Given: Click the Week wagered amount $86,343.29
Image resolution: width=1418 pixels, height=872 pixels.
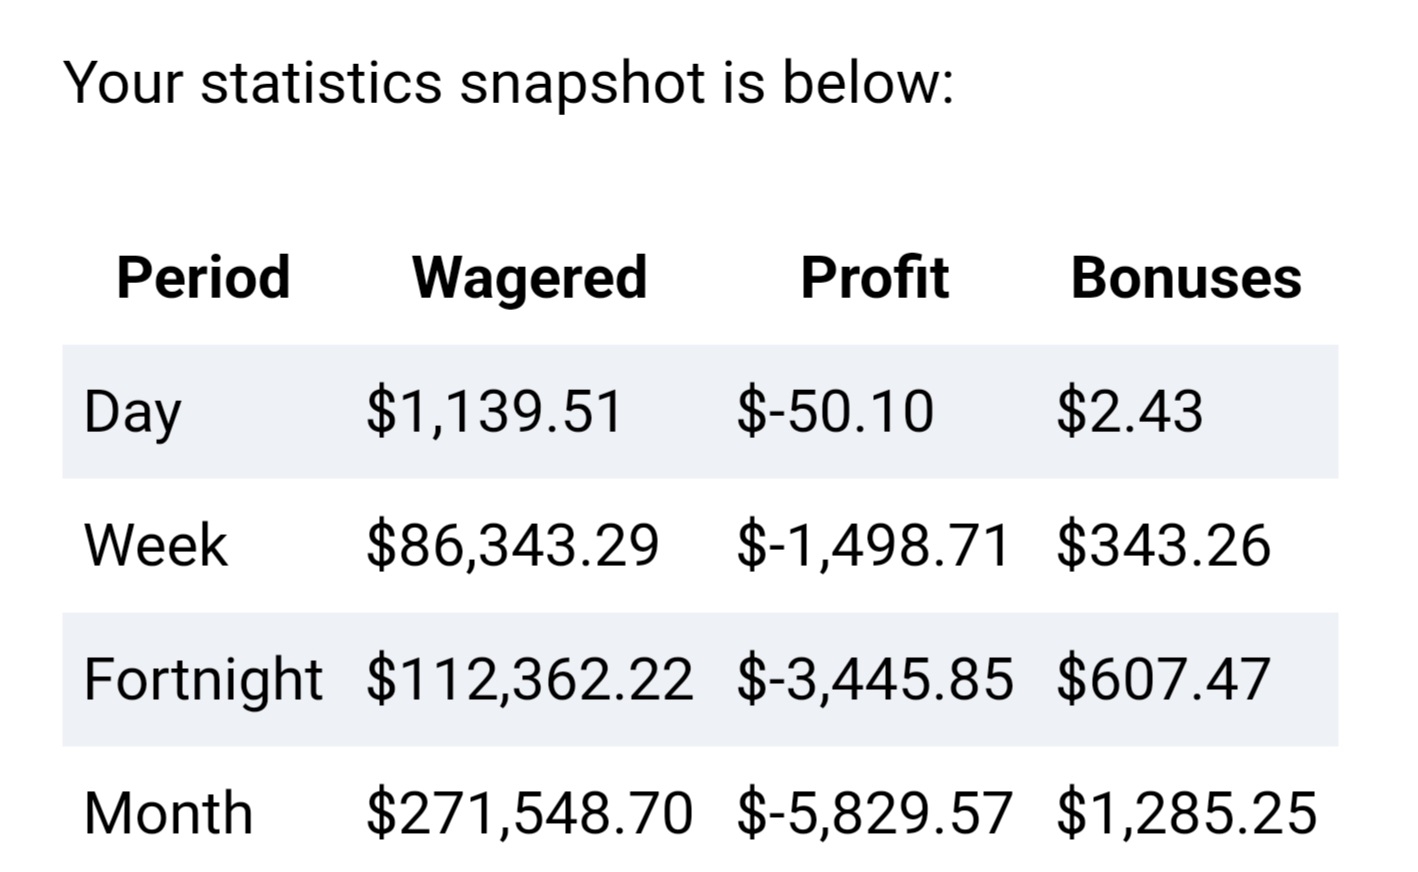Looking at the screenshot, I should click(512, 546).
